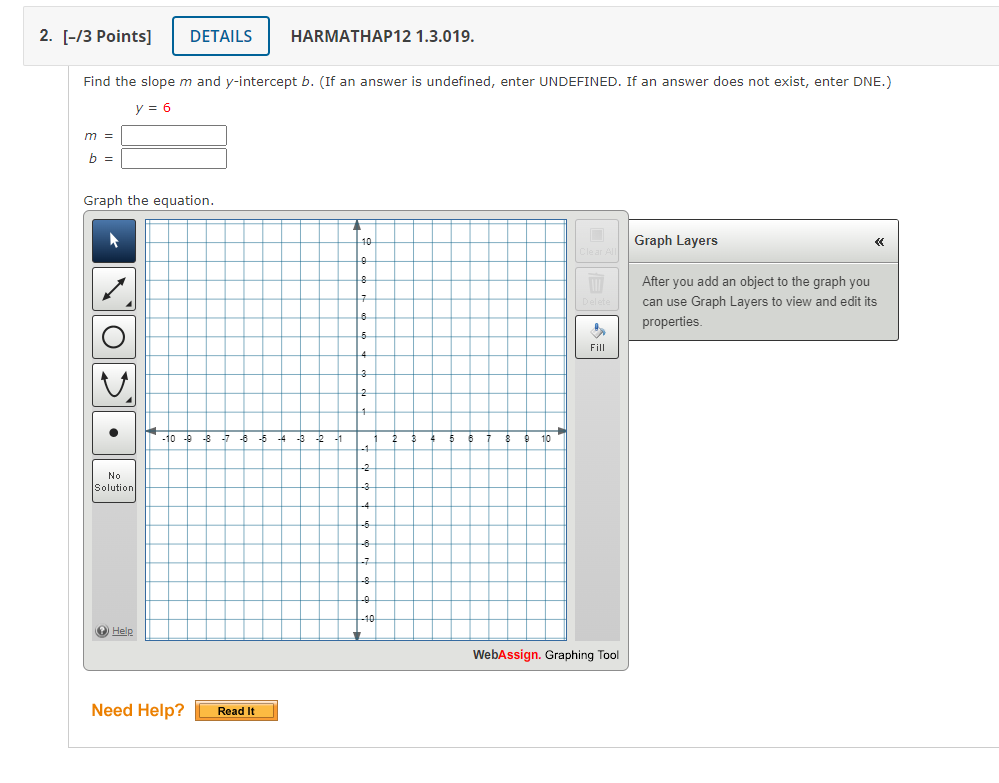Click the Delete trash icon
Image resolution: width=999 pixels, height=783 pixels.
pos(596,287)
